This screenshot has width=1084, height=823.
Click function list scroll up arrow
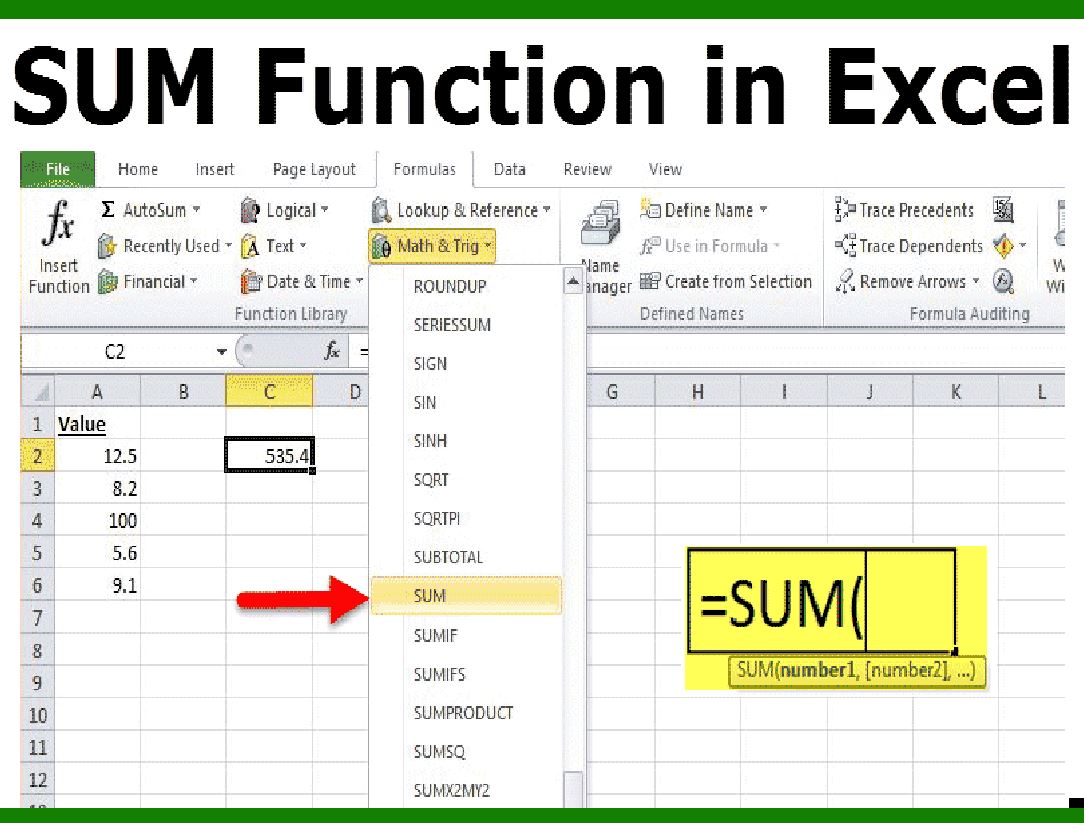coord(573,281)
